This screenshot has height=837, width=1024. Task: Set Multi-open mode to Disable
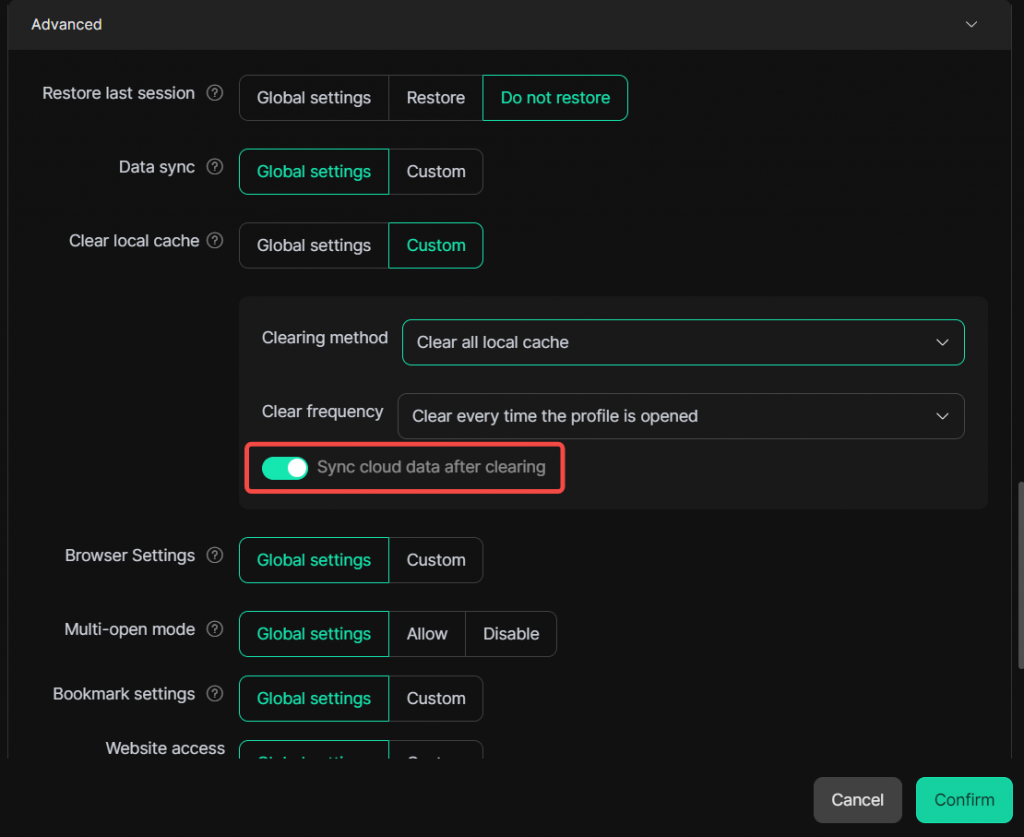click(511, 634)
